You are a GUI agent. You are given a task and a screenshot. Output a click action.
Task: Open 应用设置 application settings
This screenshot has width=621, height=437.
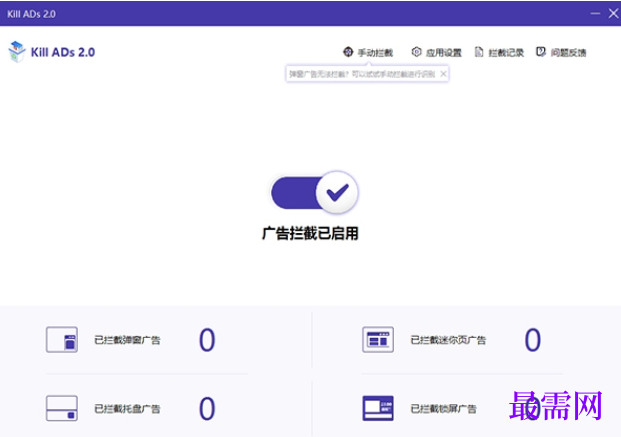click(436, 52)
